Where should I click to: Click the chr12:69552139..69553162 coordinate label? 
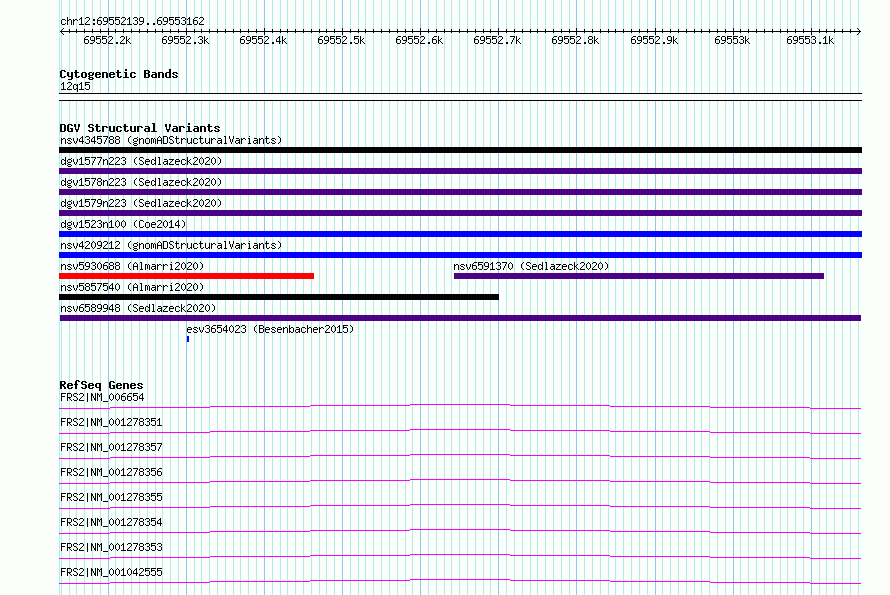(132, 21)
